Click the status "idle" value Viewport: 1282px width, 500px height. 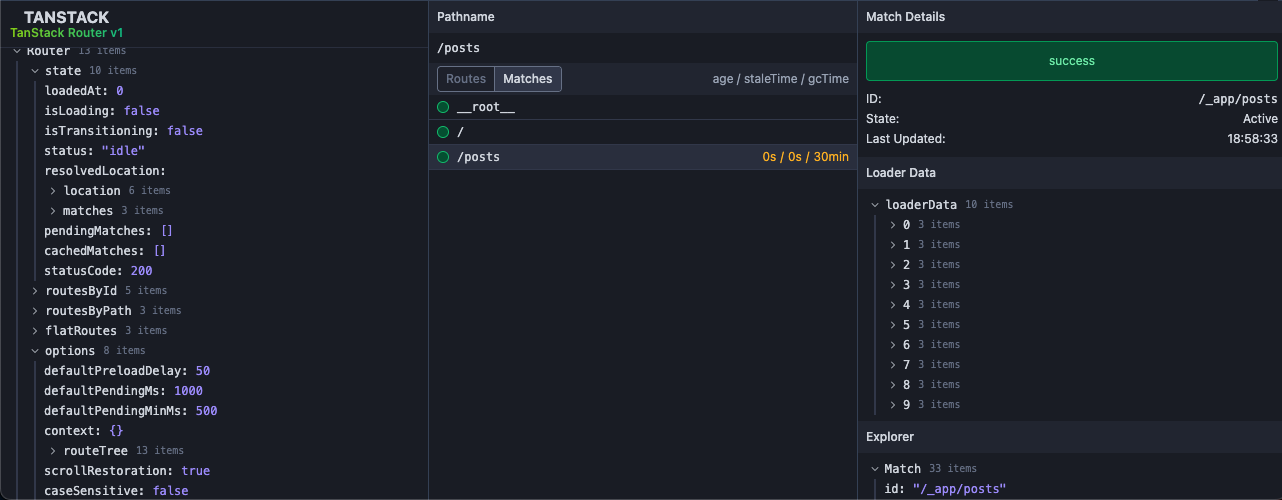(x=123, y=151)
